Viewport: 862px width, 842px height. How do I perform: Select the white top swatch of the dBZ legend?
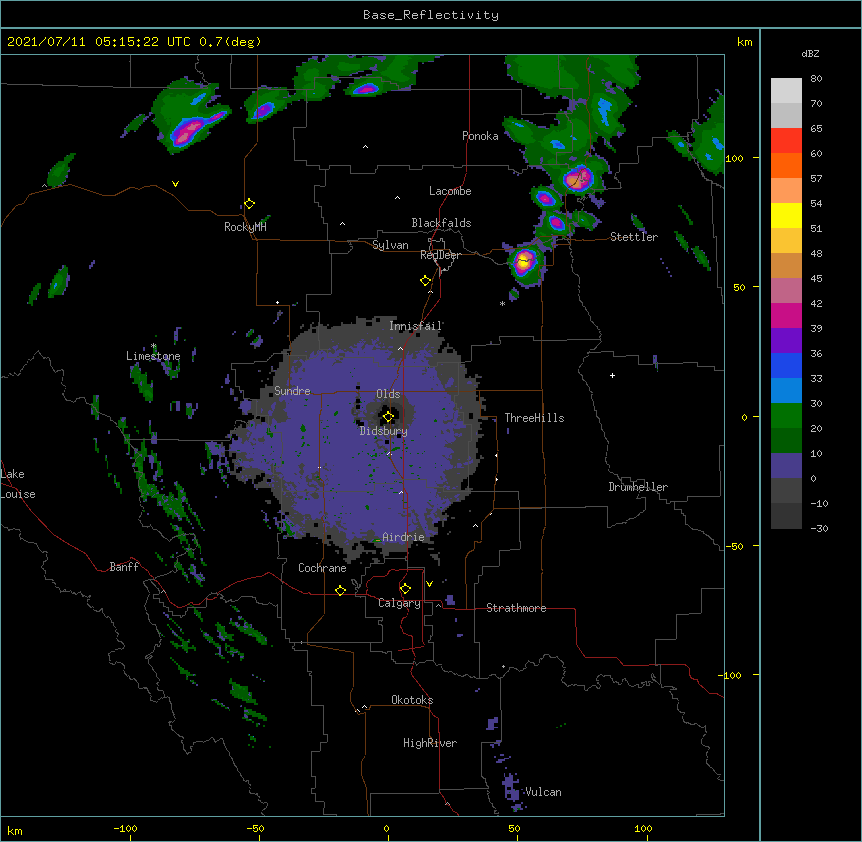786,90
